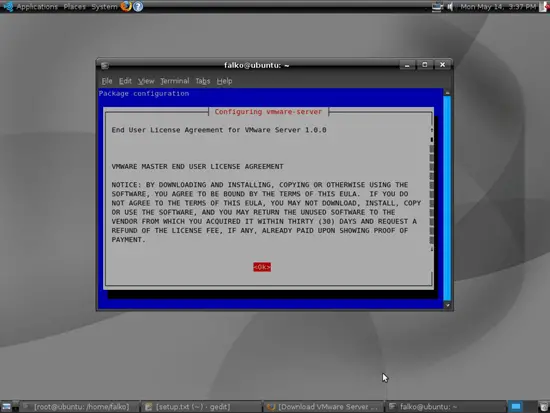The width and height of the screenshot is (550, 413).
Task: Open the terminal View menu
Action: click(146, 81)
